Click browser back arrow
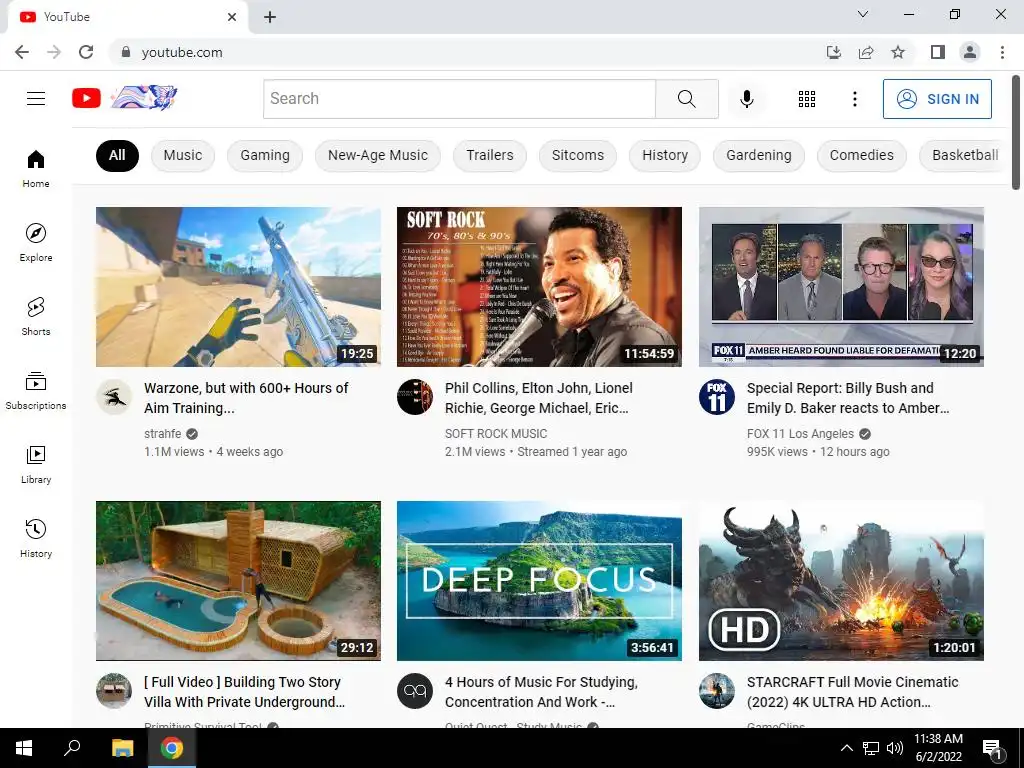The image size is (1024, 768). (22, 52)
